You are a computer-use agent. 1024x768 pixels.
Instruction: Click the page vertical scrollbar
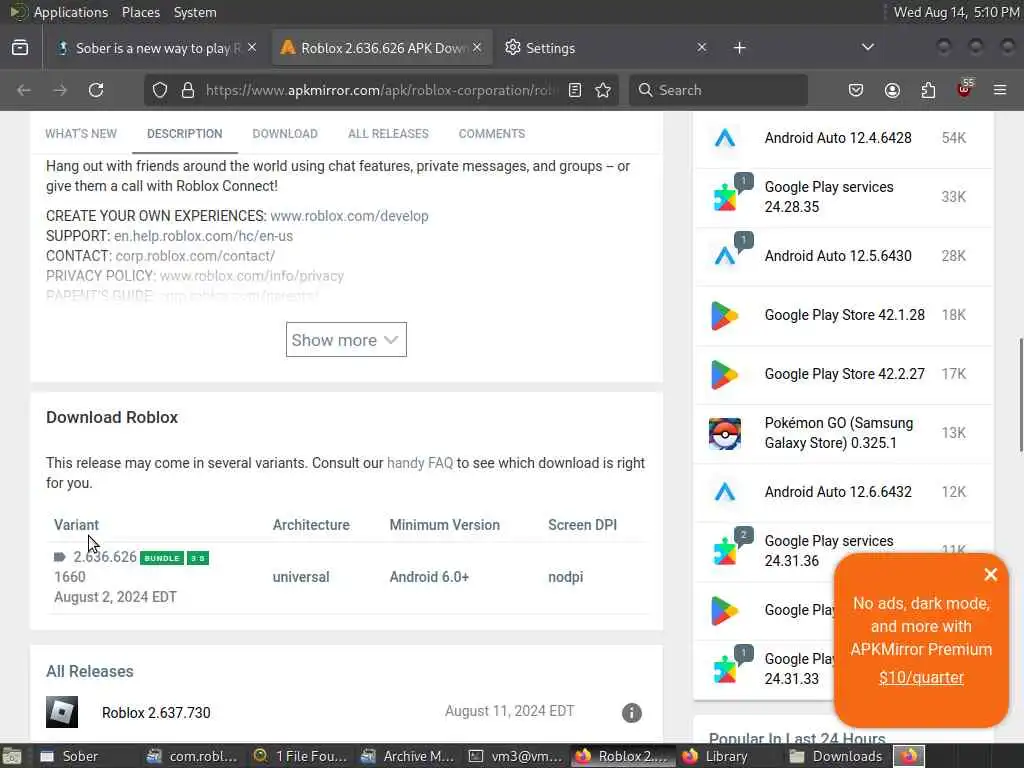click(x=1021, y=394)
